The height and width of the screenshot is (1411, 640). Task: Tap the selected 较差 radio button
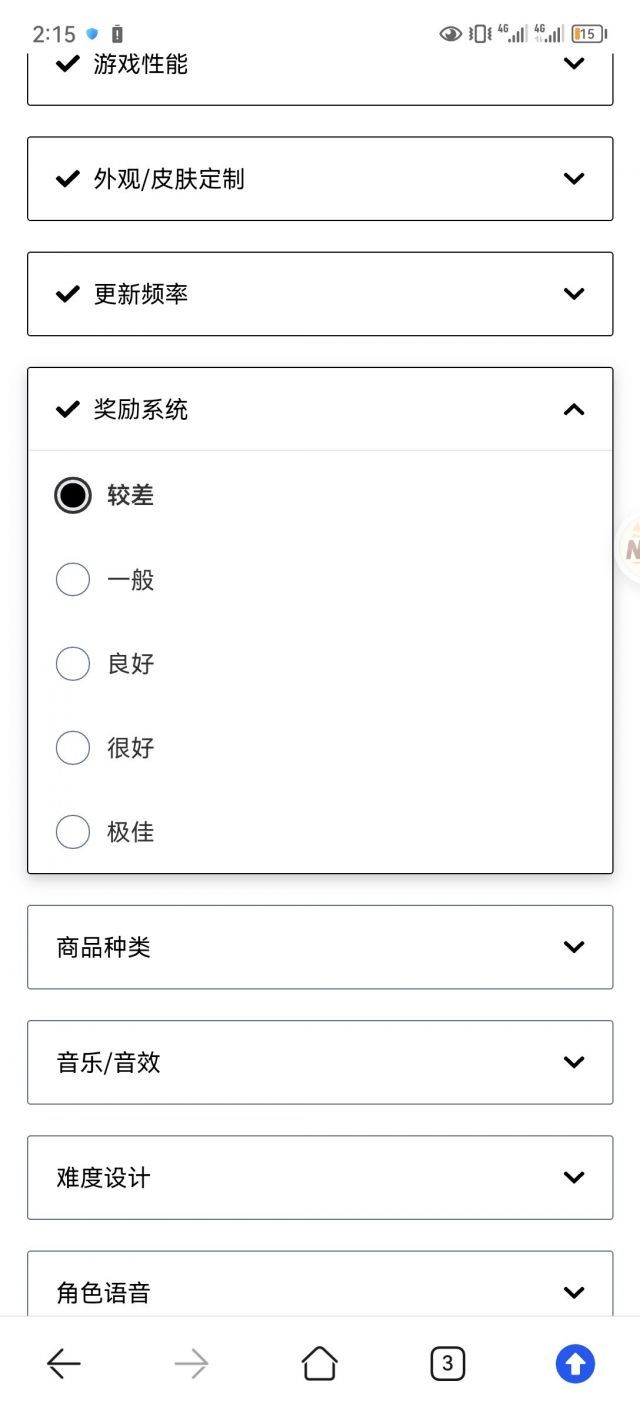click(73, 495)
